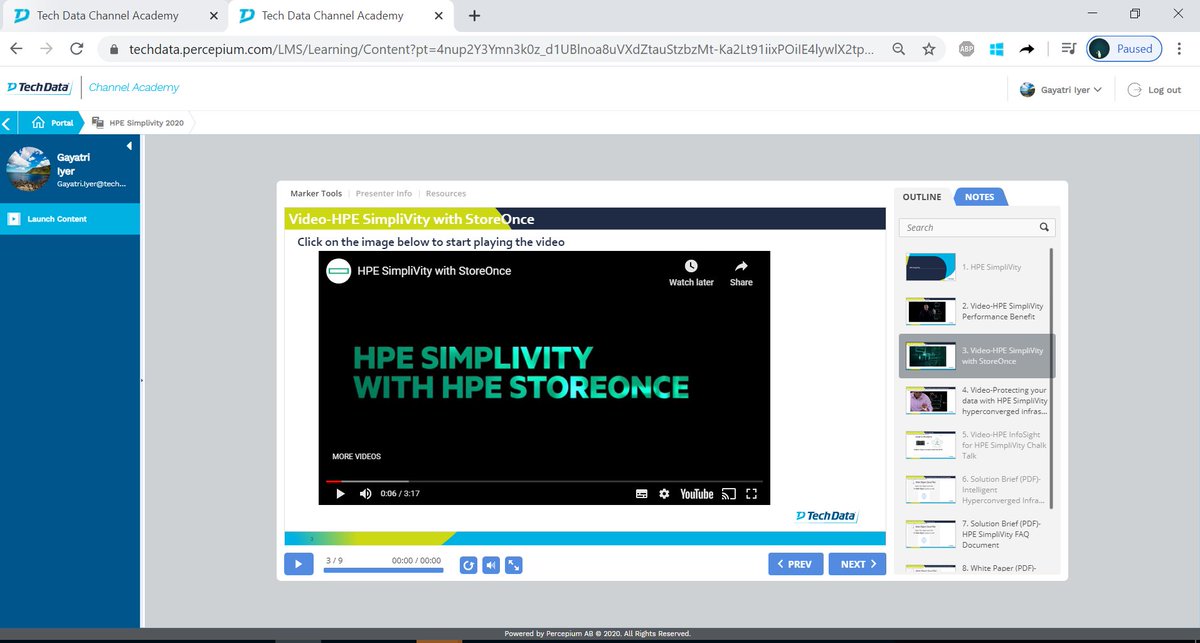1200x643 pixels.
Task: Click the HPE logo in video header
Action: [x=339, y=271]
